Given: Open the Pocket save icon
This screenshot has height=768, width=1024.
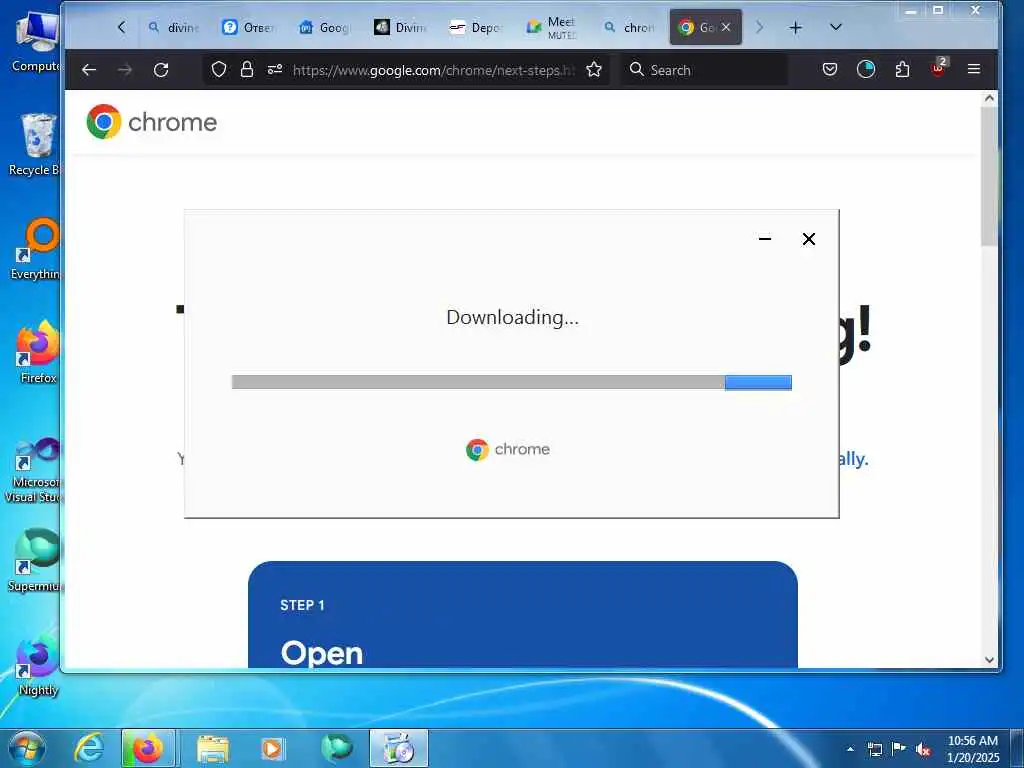Looking at the screenshot, I should 829,69.
